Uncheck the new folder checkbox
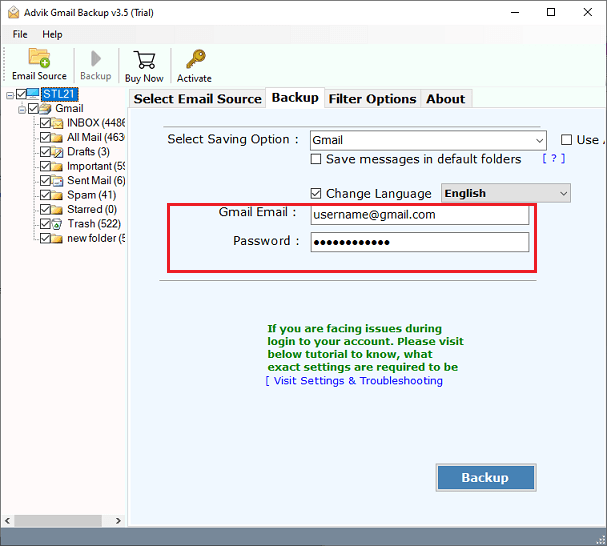Screen dimensions: 607x546 pyautogui.click(x=45, y=238)
